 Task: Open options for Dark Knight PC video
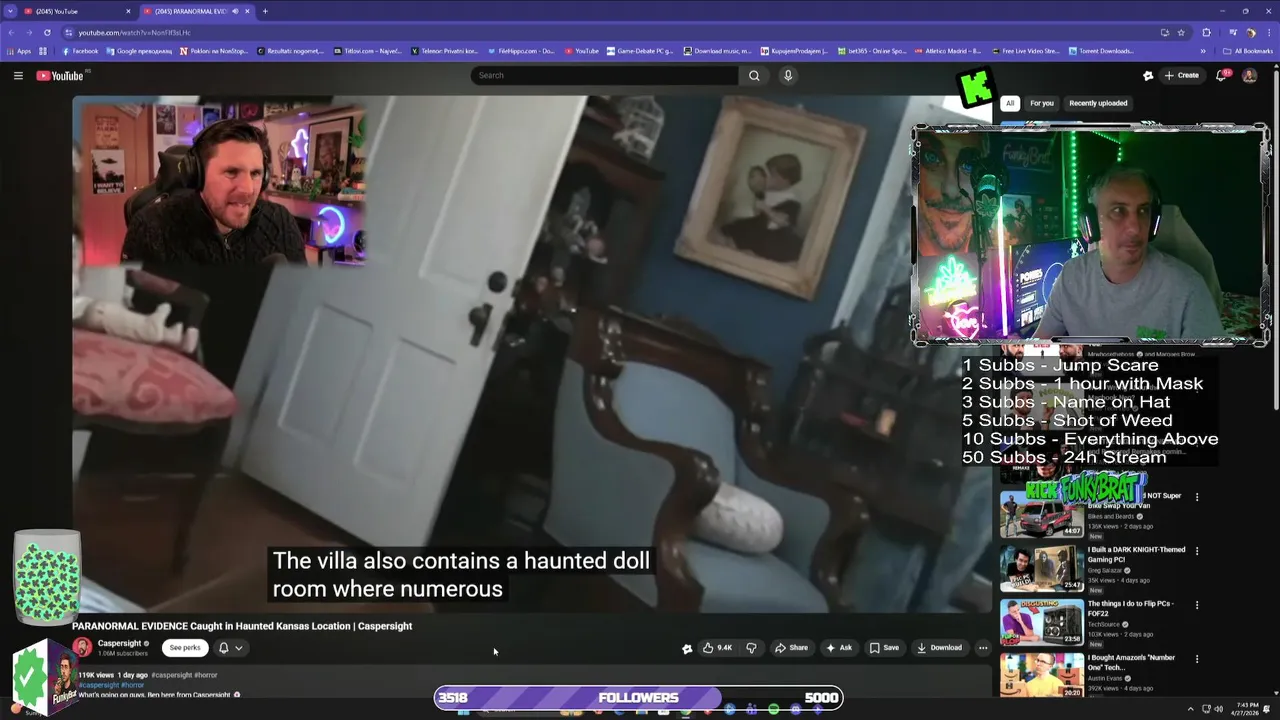click(1197, 551)
